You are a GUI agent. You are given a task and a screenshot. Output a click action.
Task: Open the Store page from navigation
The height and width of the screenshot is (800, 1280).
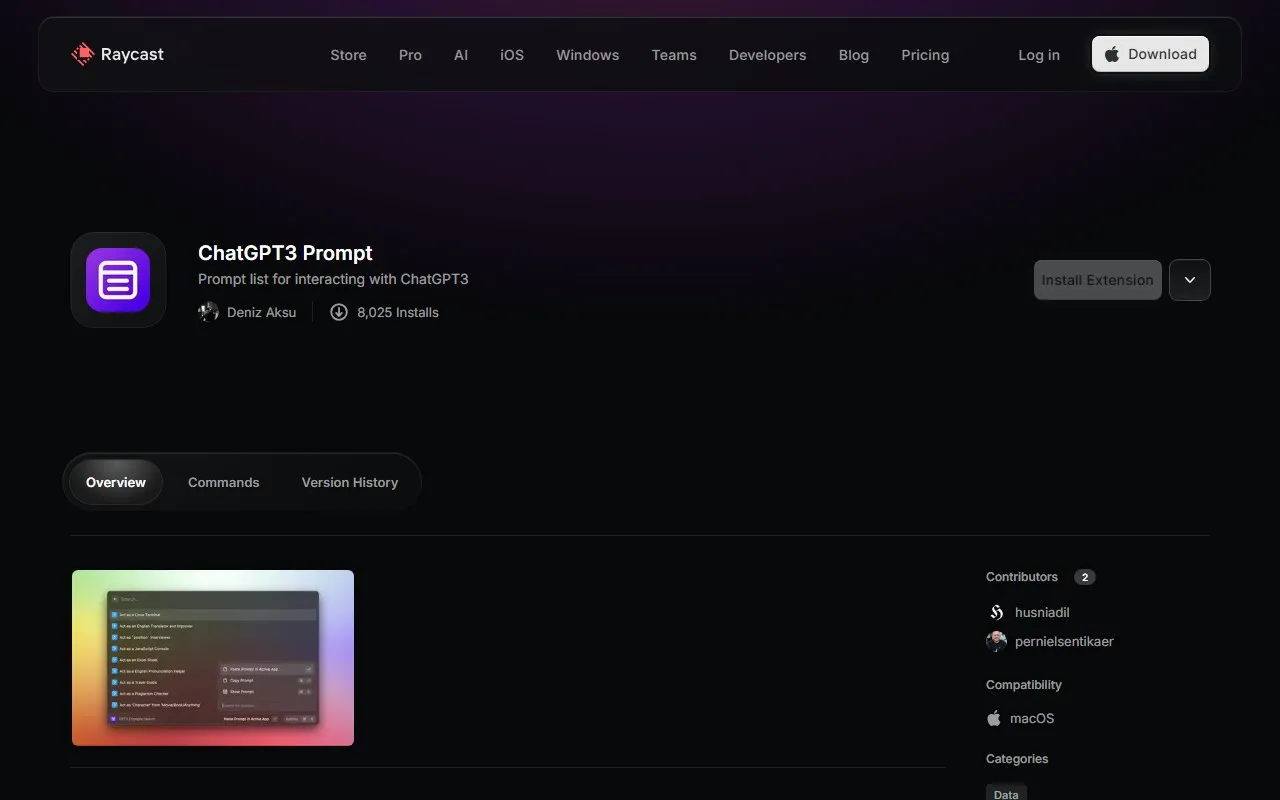348,55
